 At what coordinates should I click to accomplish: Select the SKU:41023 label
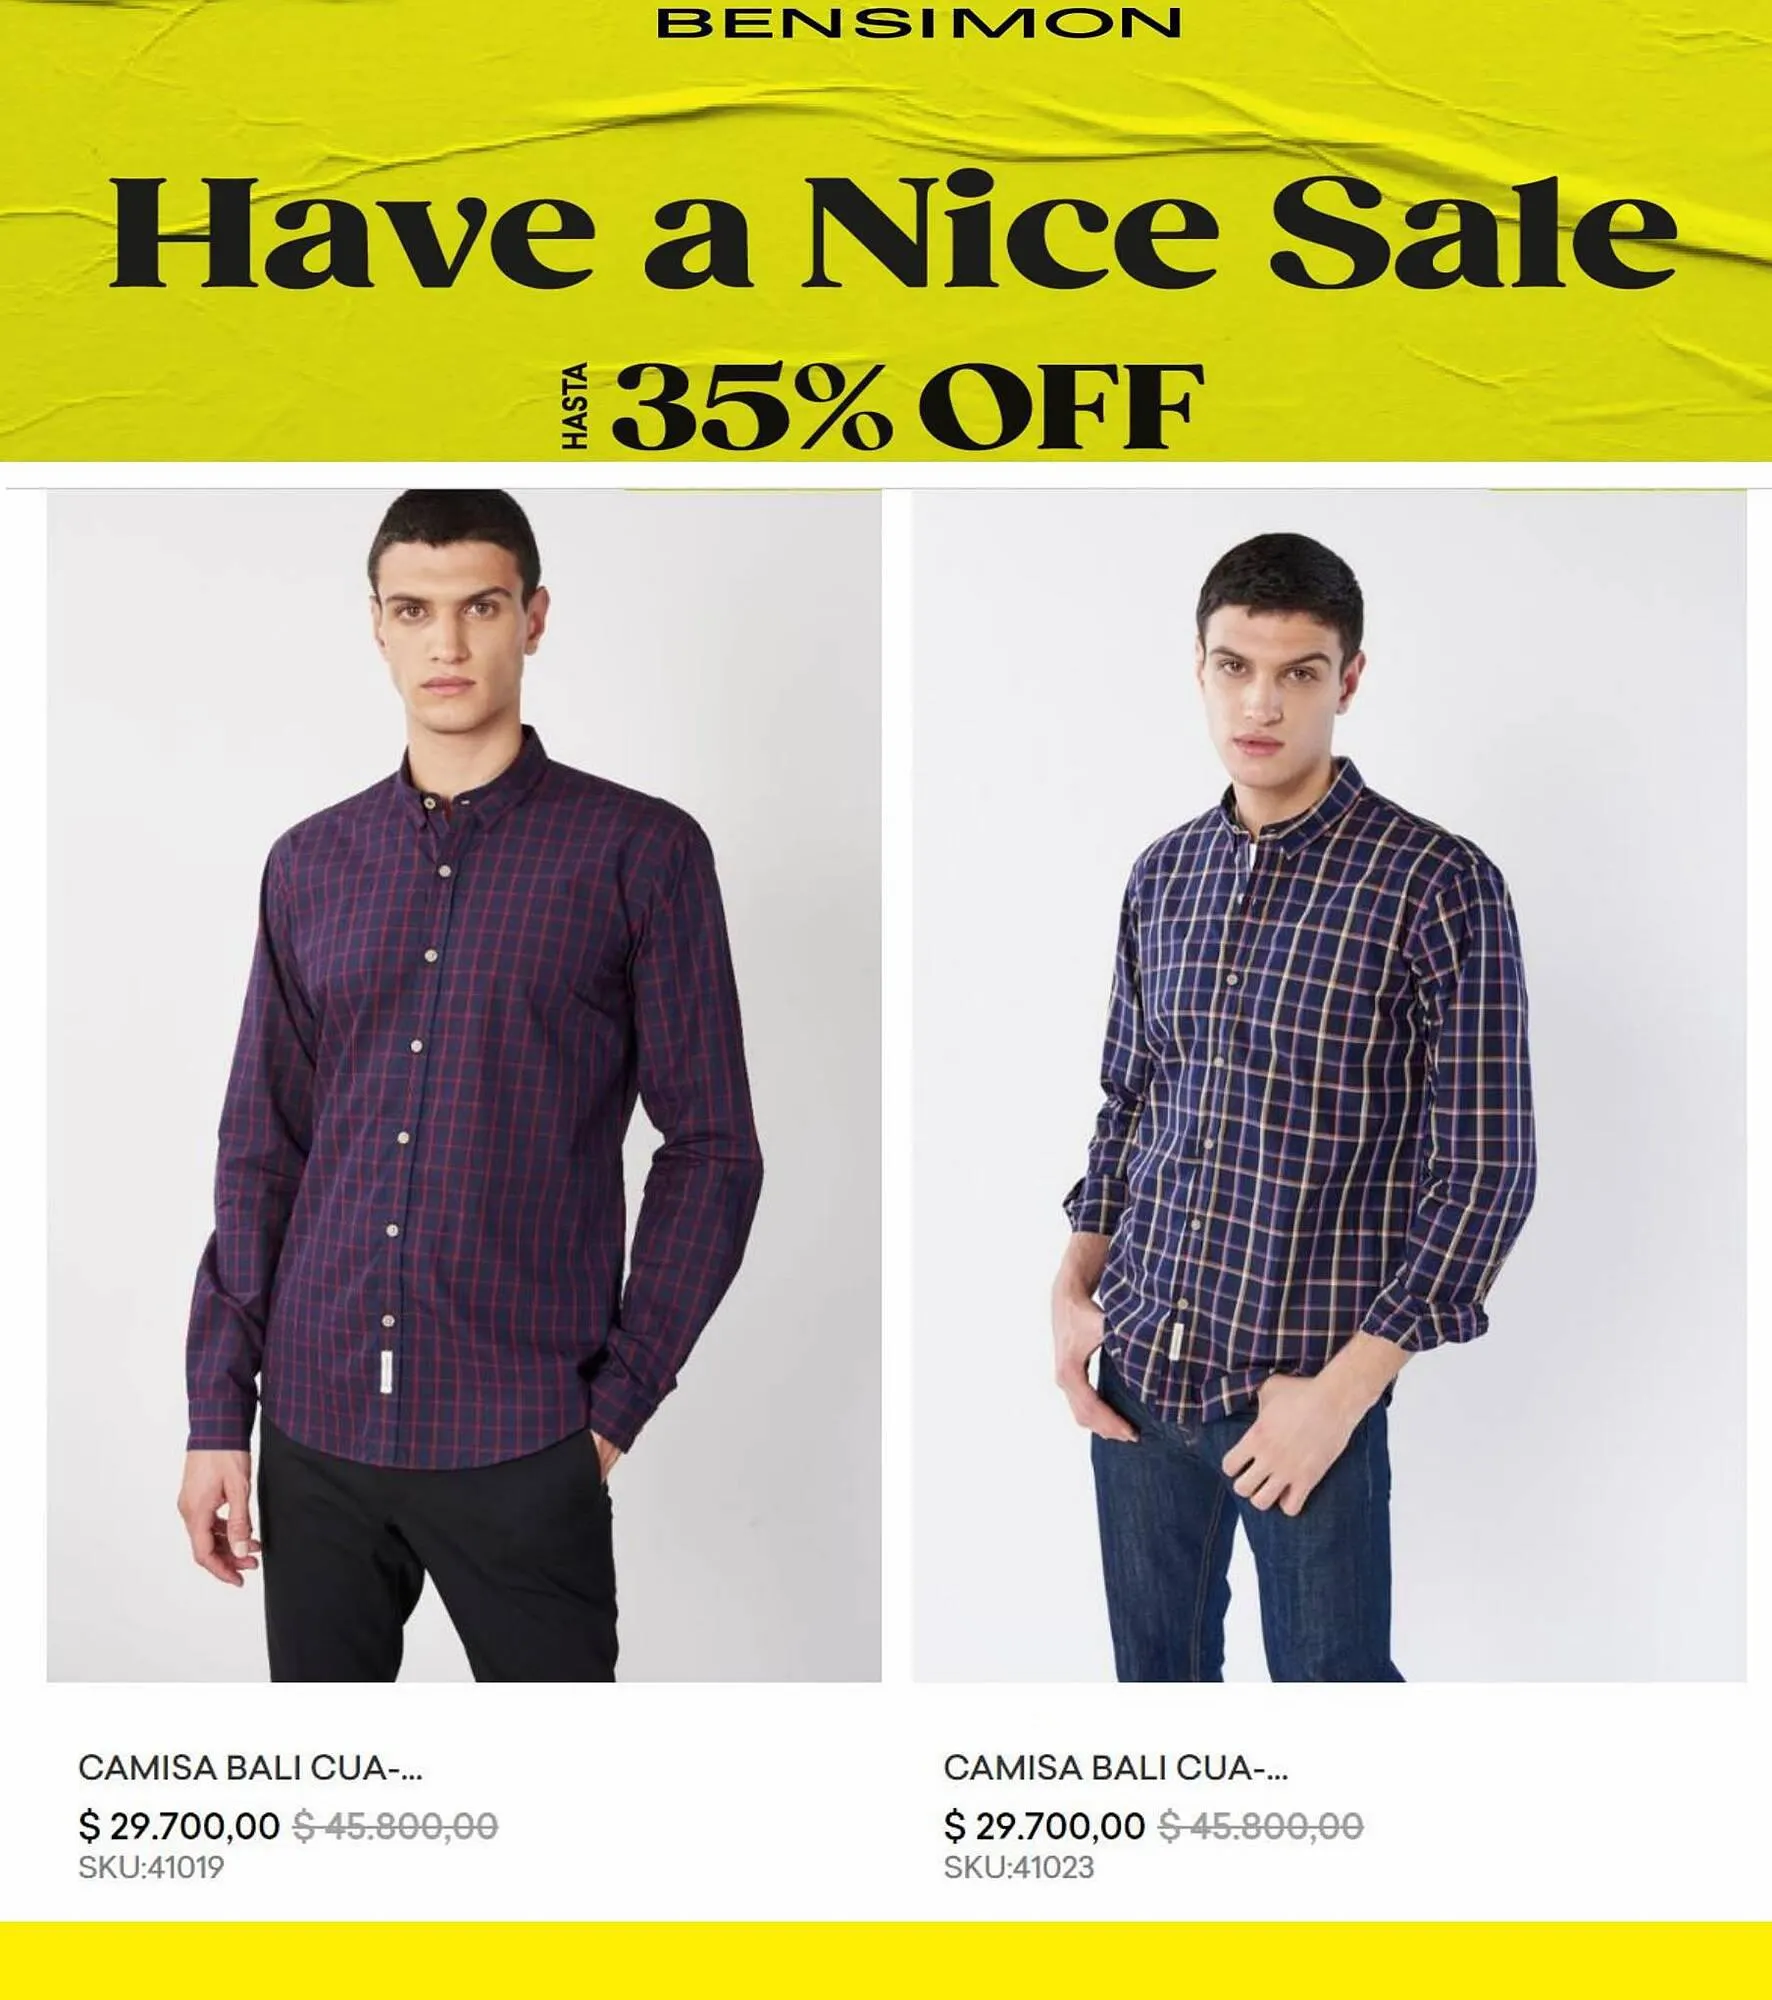[1019, 1868]
